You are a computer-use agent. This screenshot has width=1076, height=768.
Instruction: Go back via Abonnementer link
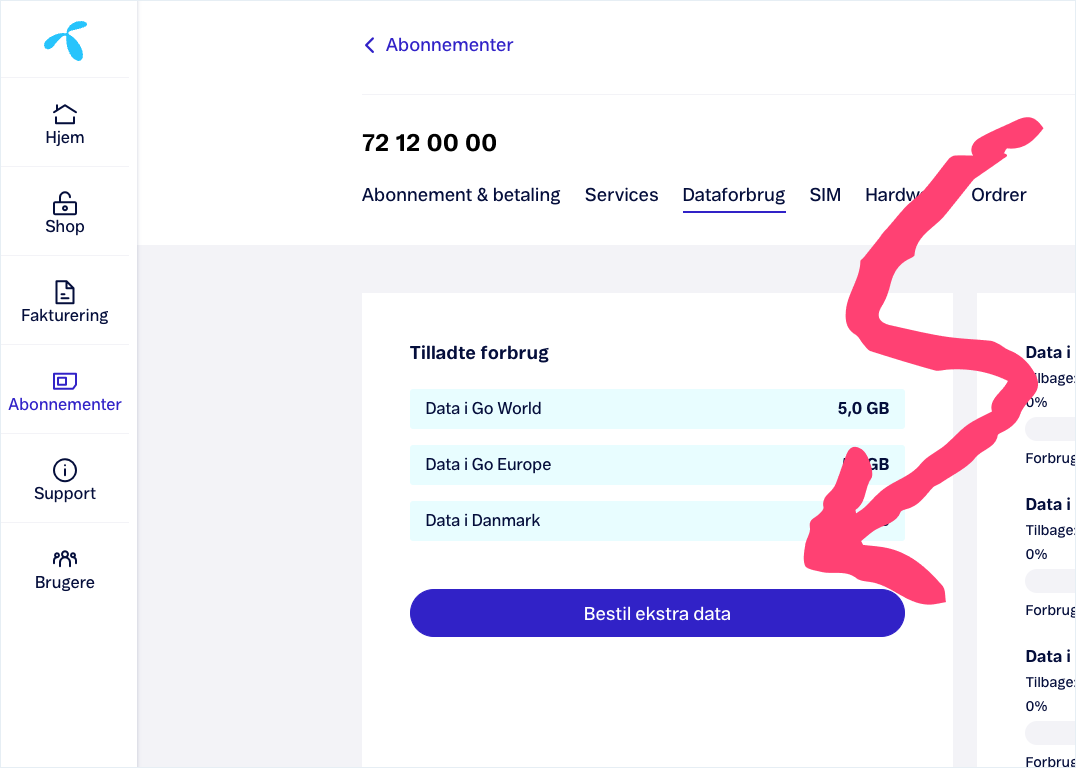(449, 45)
